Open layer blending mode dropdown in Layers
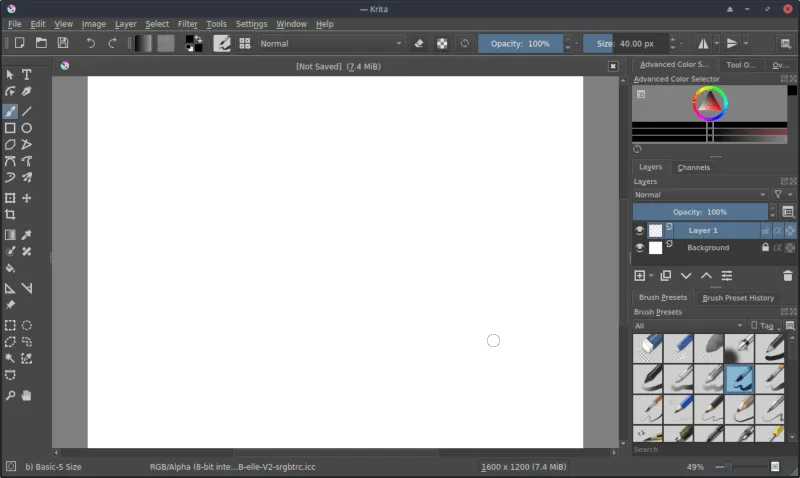This screenshot has height=478, width=800. (700, 195)
